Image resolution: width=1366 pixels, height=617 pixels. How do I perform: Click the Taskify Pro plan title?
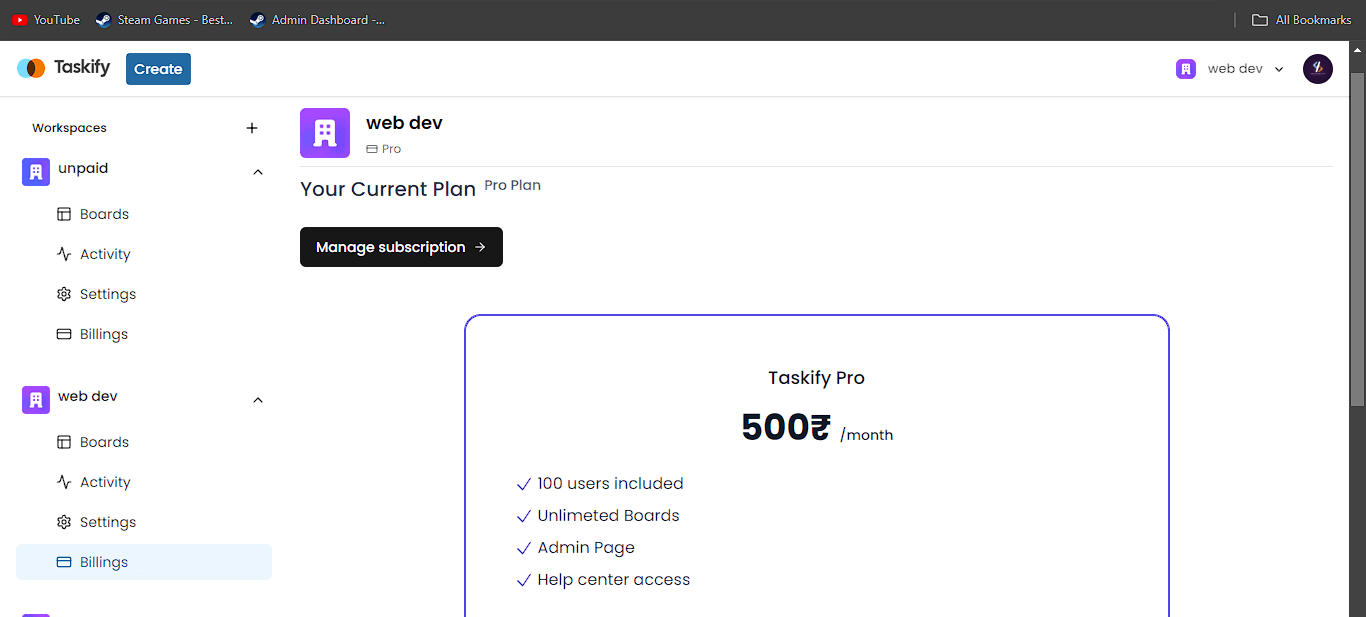816,378
